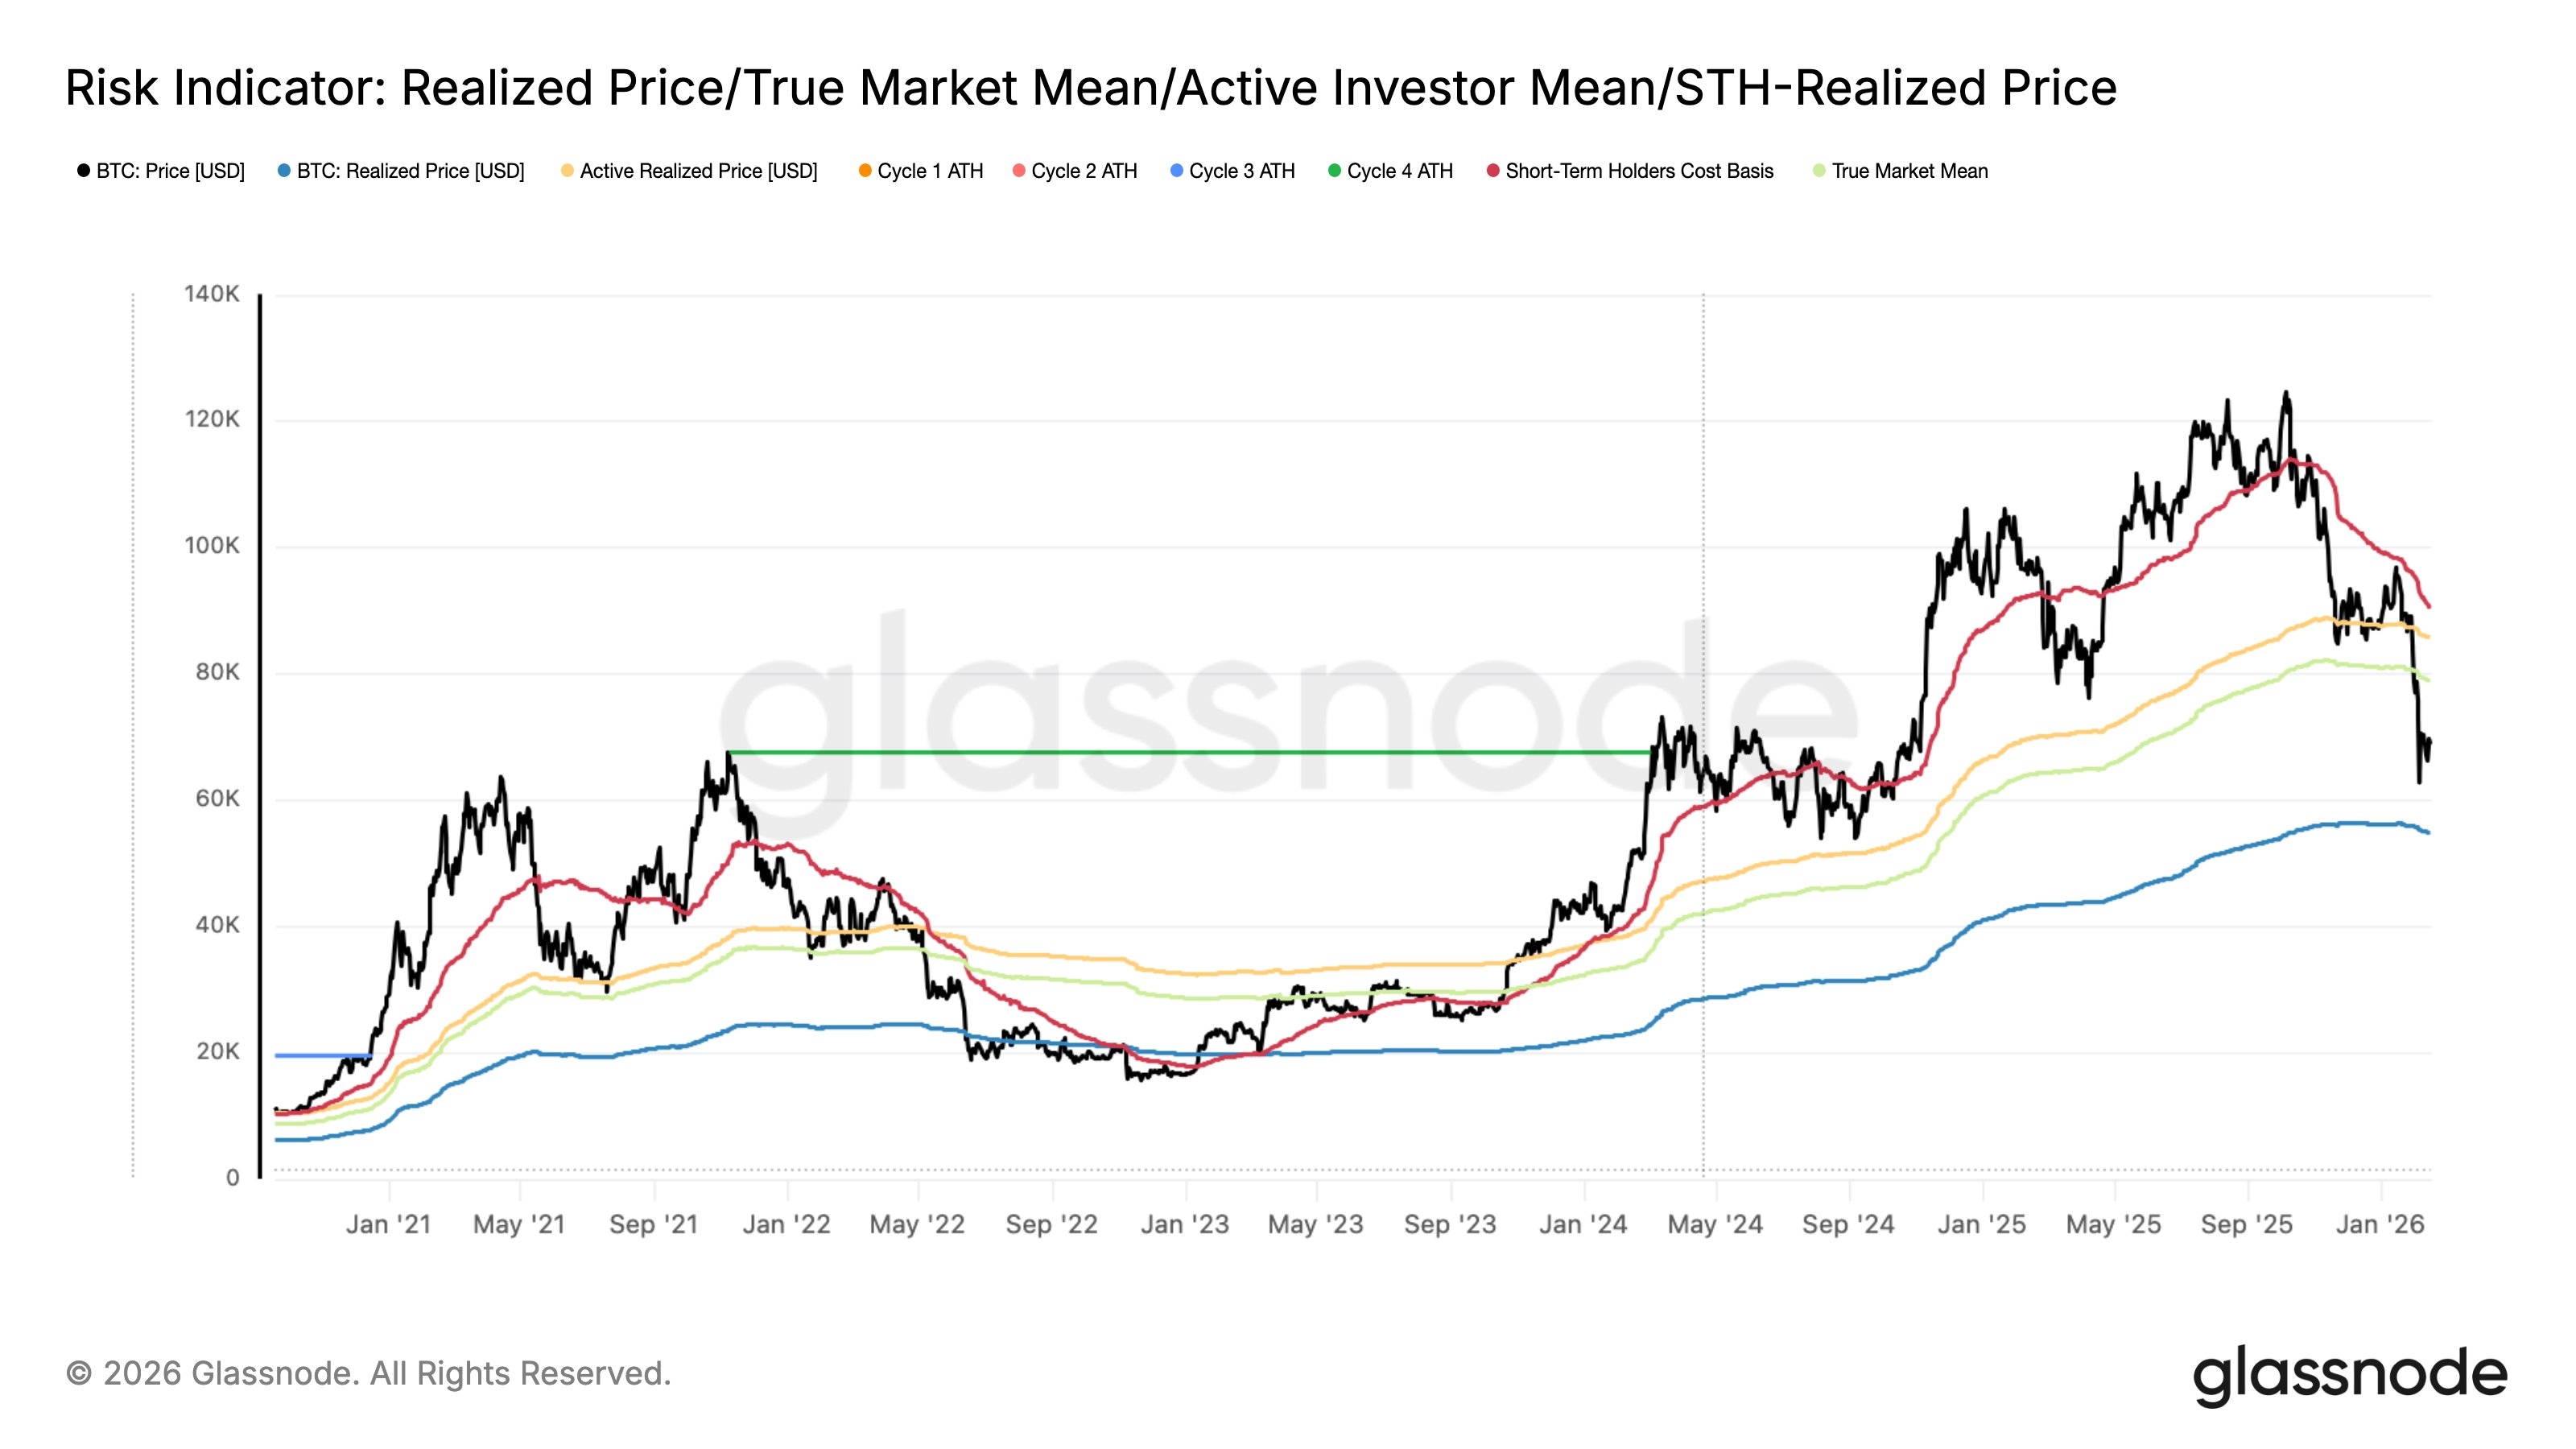2576x1449 pixels.
Task: Hide the Active Realized Price series label
Action: click(698, 171)
